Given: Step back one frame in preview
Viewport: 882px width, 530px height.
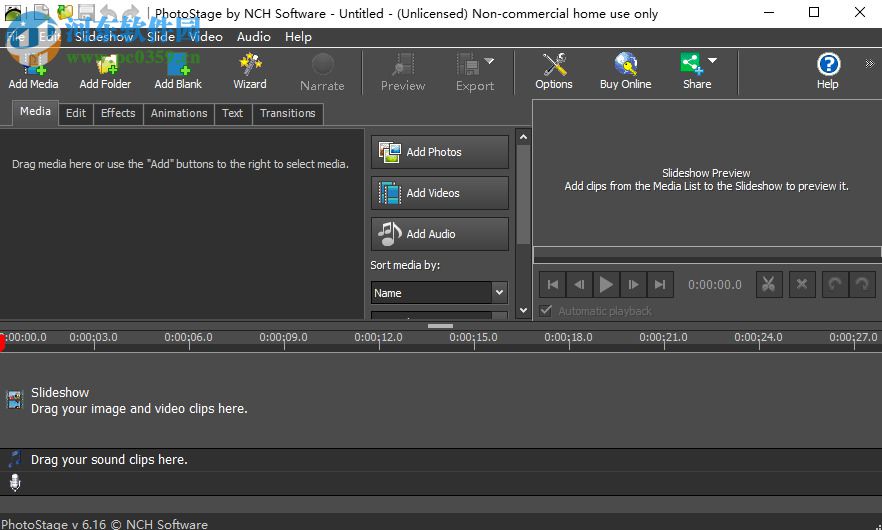Looking at the screenshot, I should pos(579,285).
